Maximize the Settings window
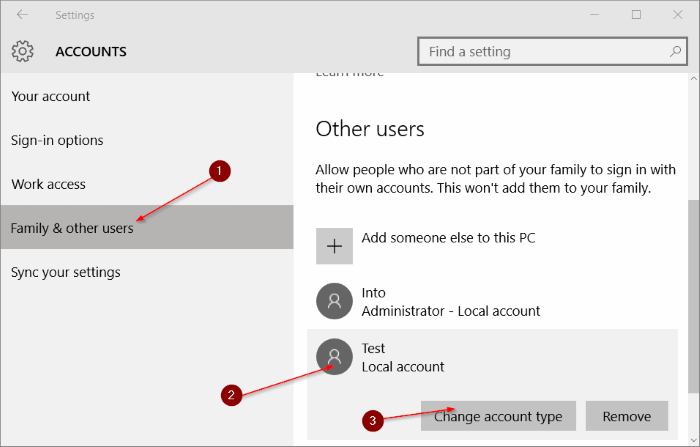Image resolution: width=700 pixels, height=447 pixels. pos(636,15)
